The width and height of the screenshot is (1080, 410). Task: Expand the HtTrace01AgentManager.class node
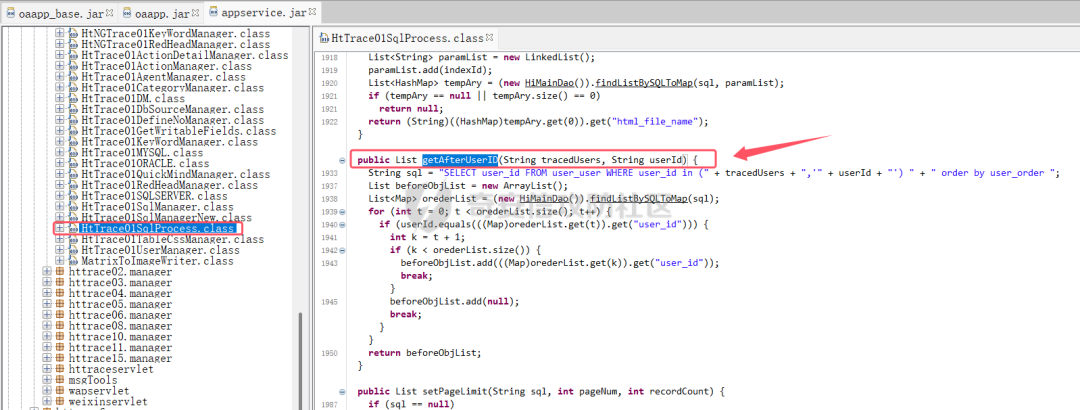(59, 77)
